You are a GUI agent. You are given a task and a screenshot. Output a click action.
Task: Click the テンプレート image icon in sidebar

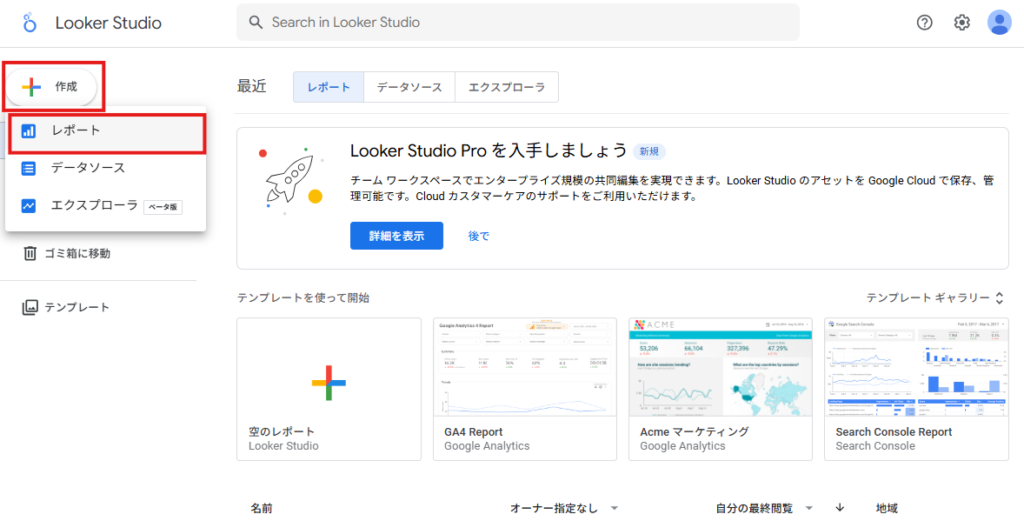point(30,307)
